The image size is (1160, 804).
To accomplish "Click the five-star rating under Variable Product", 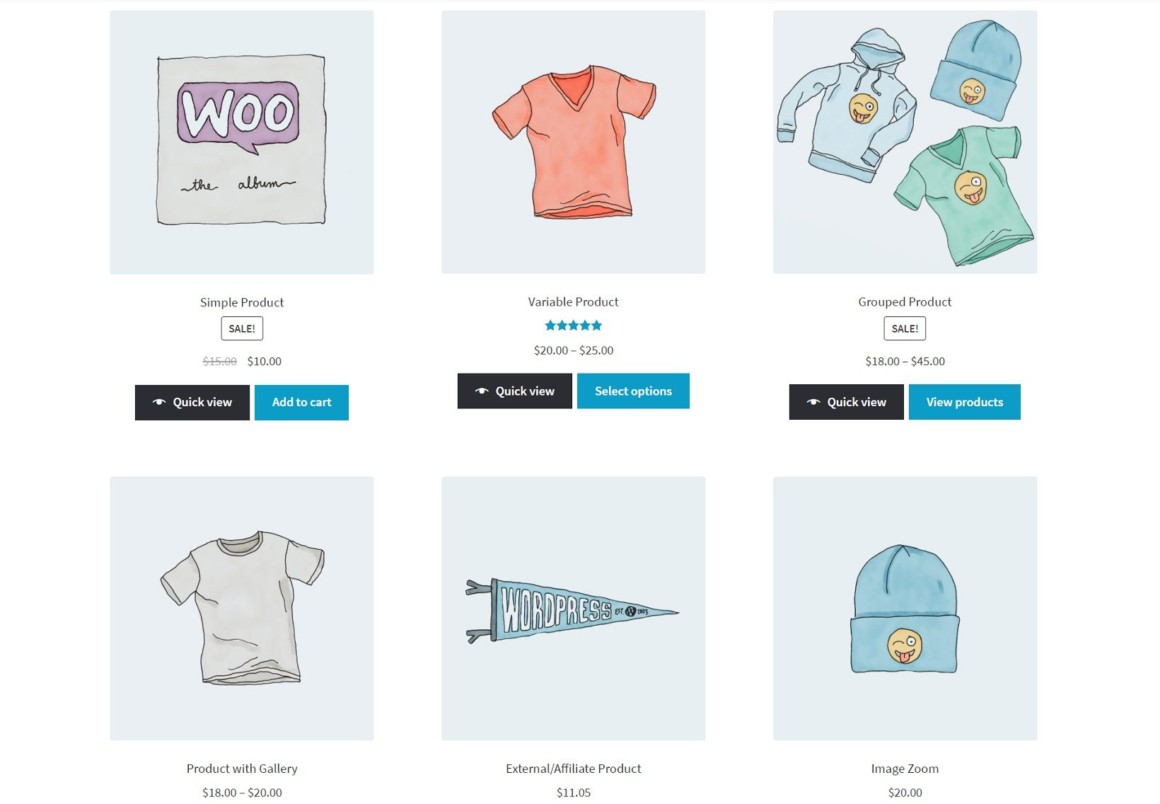I will pos(573,325).
